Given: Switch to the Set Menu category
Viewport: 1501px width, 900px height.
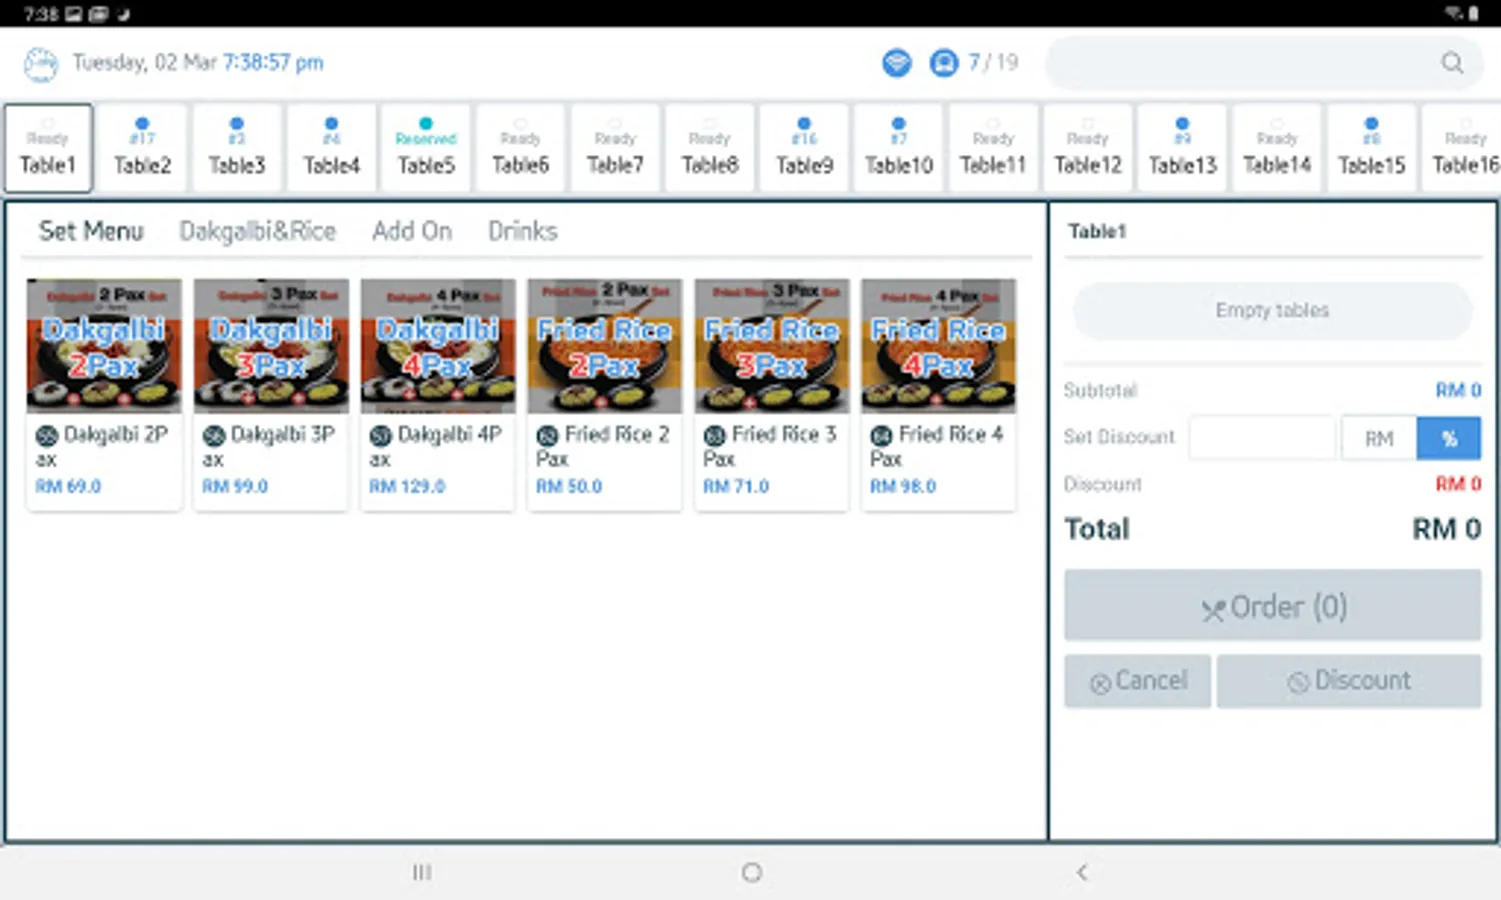Looking at the screenshot, I should pyautogui.click(x=91, y=231).
